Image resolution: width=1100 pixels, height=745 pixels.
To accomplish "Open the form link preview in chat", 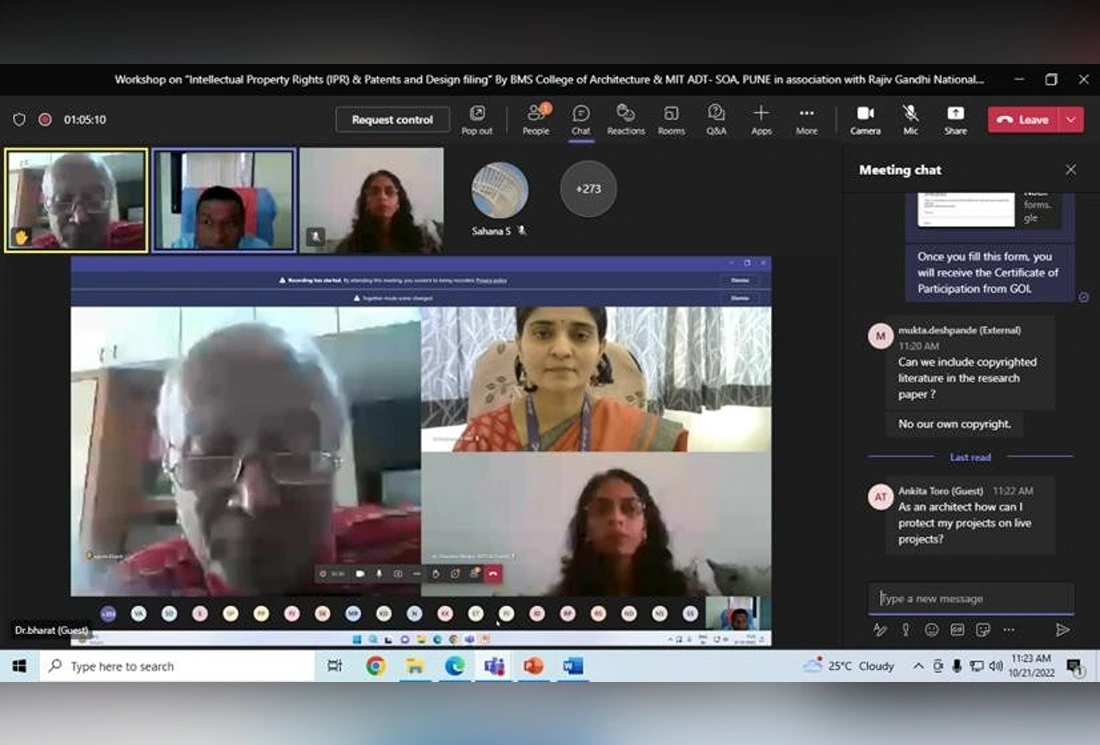I will tap(990, 210).
